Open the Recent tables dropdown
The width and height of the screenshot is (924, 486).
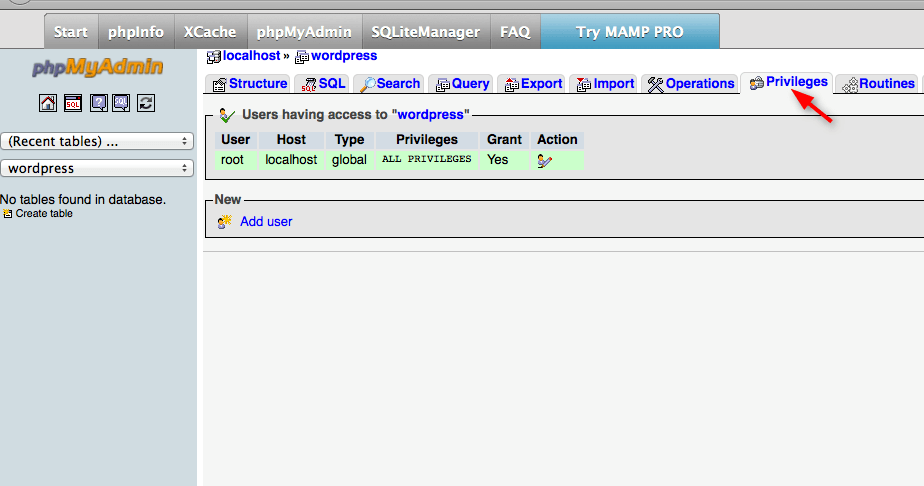(x=97, y=141)
